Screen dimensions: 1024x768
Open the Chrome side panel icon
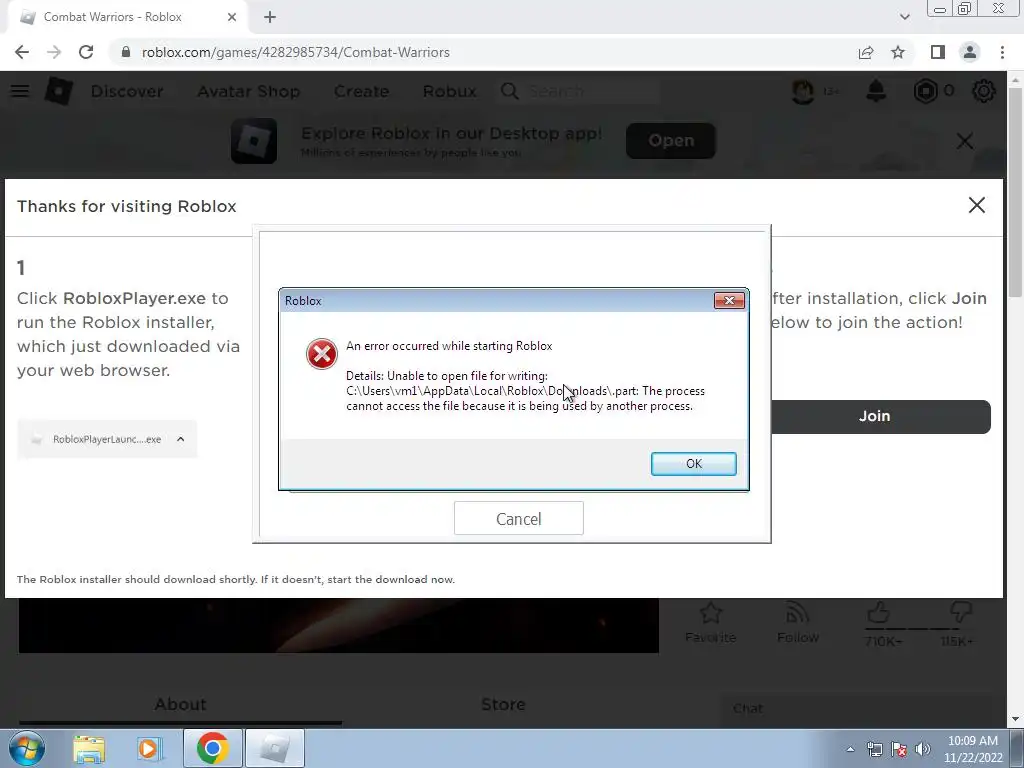[x=938, y=52]
